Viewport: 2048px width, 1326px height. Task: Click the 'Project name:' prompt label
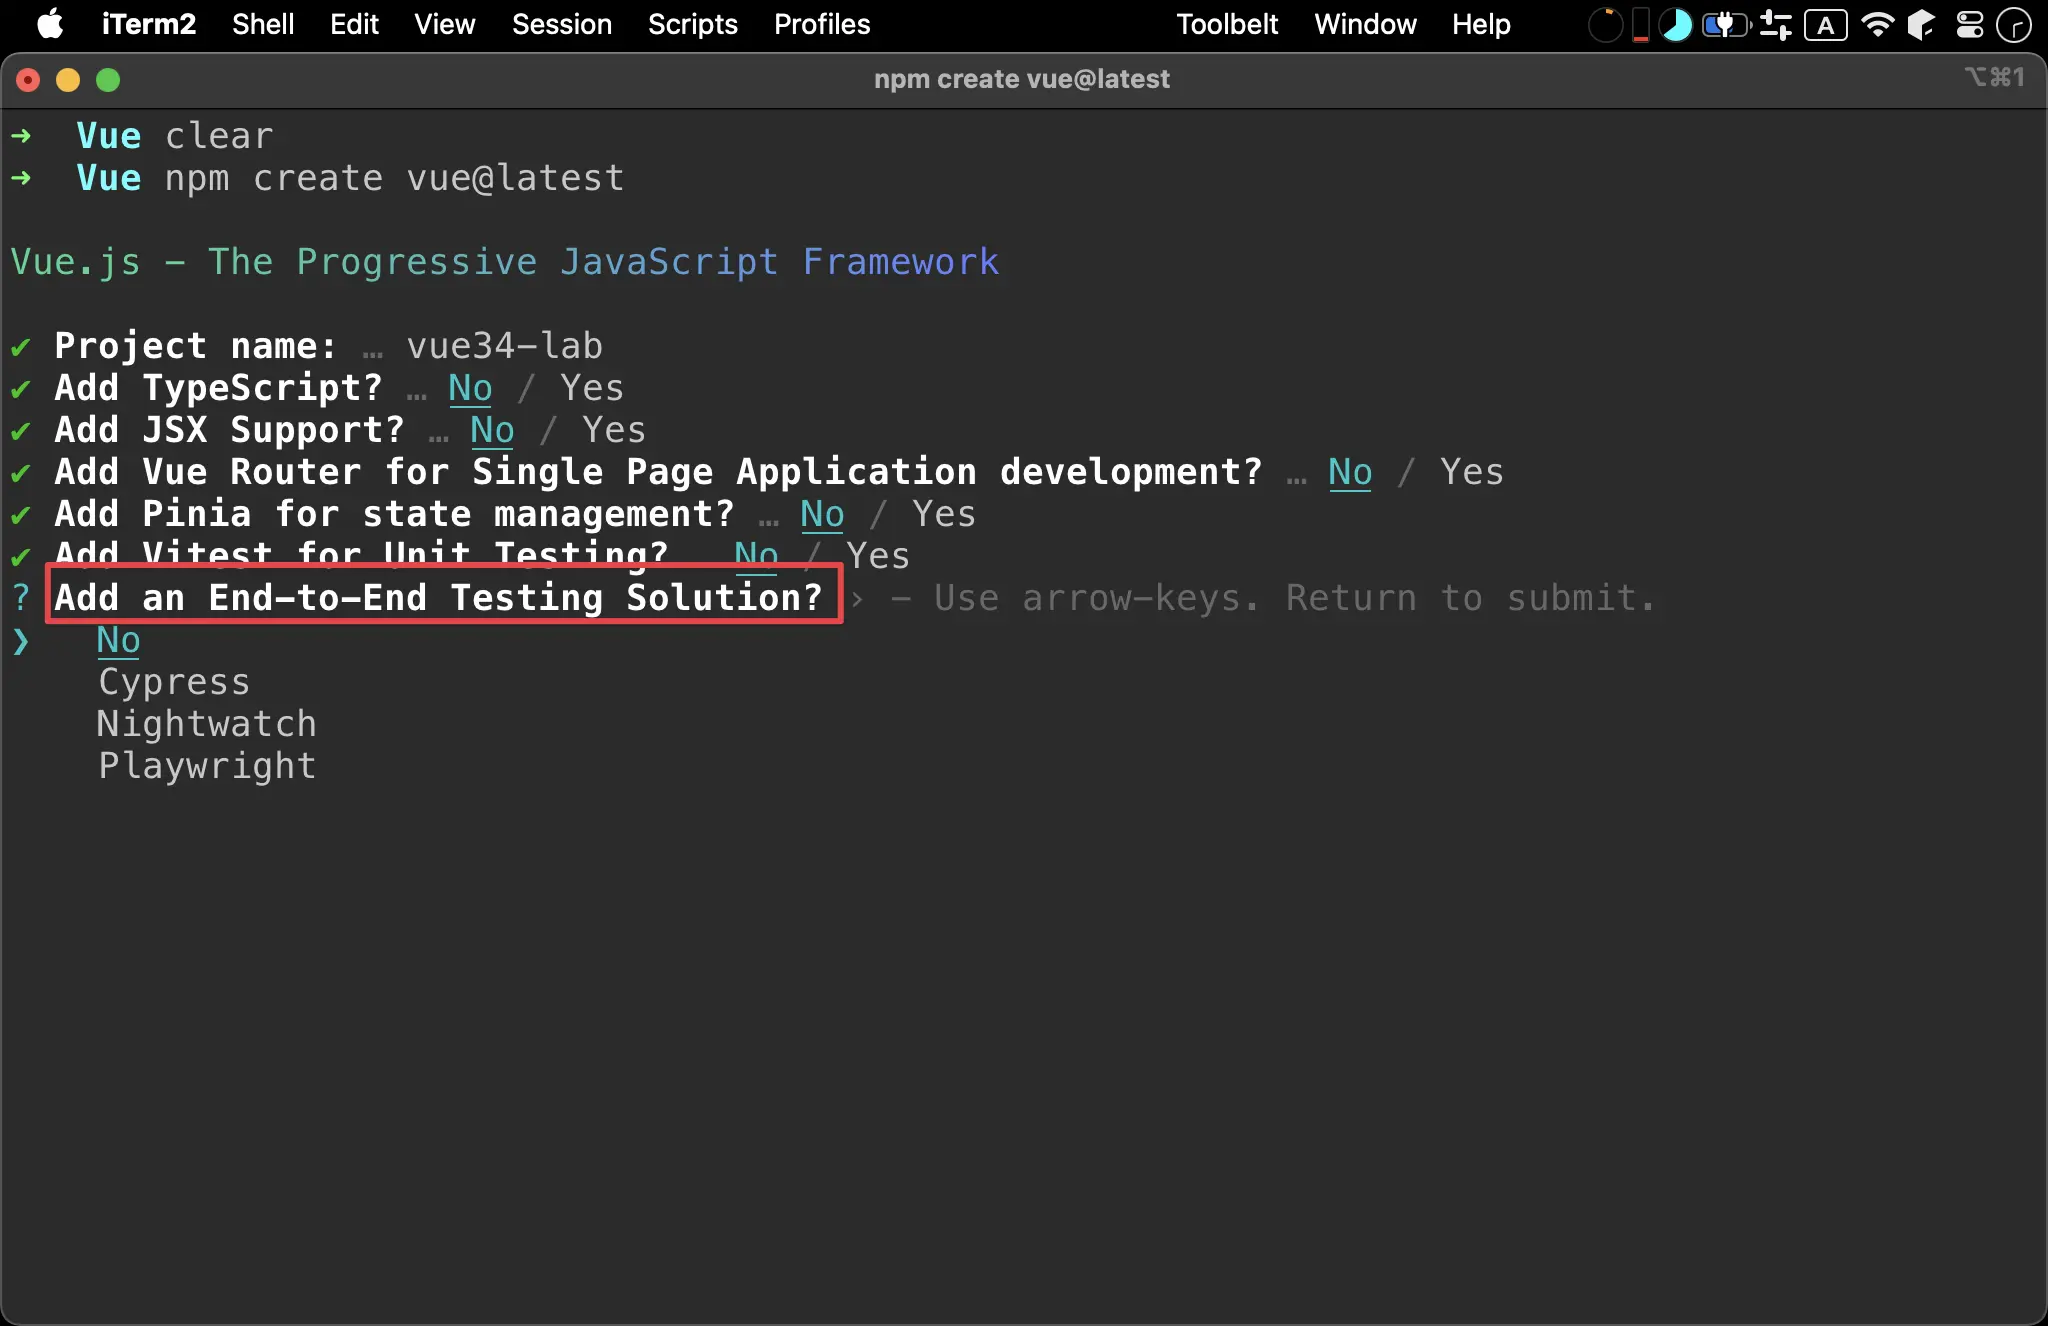195,346
